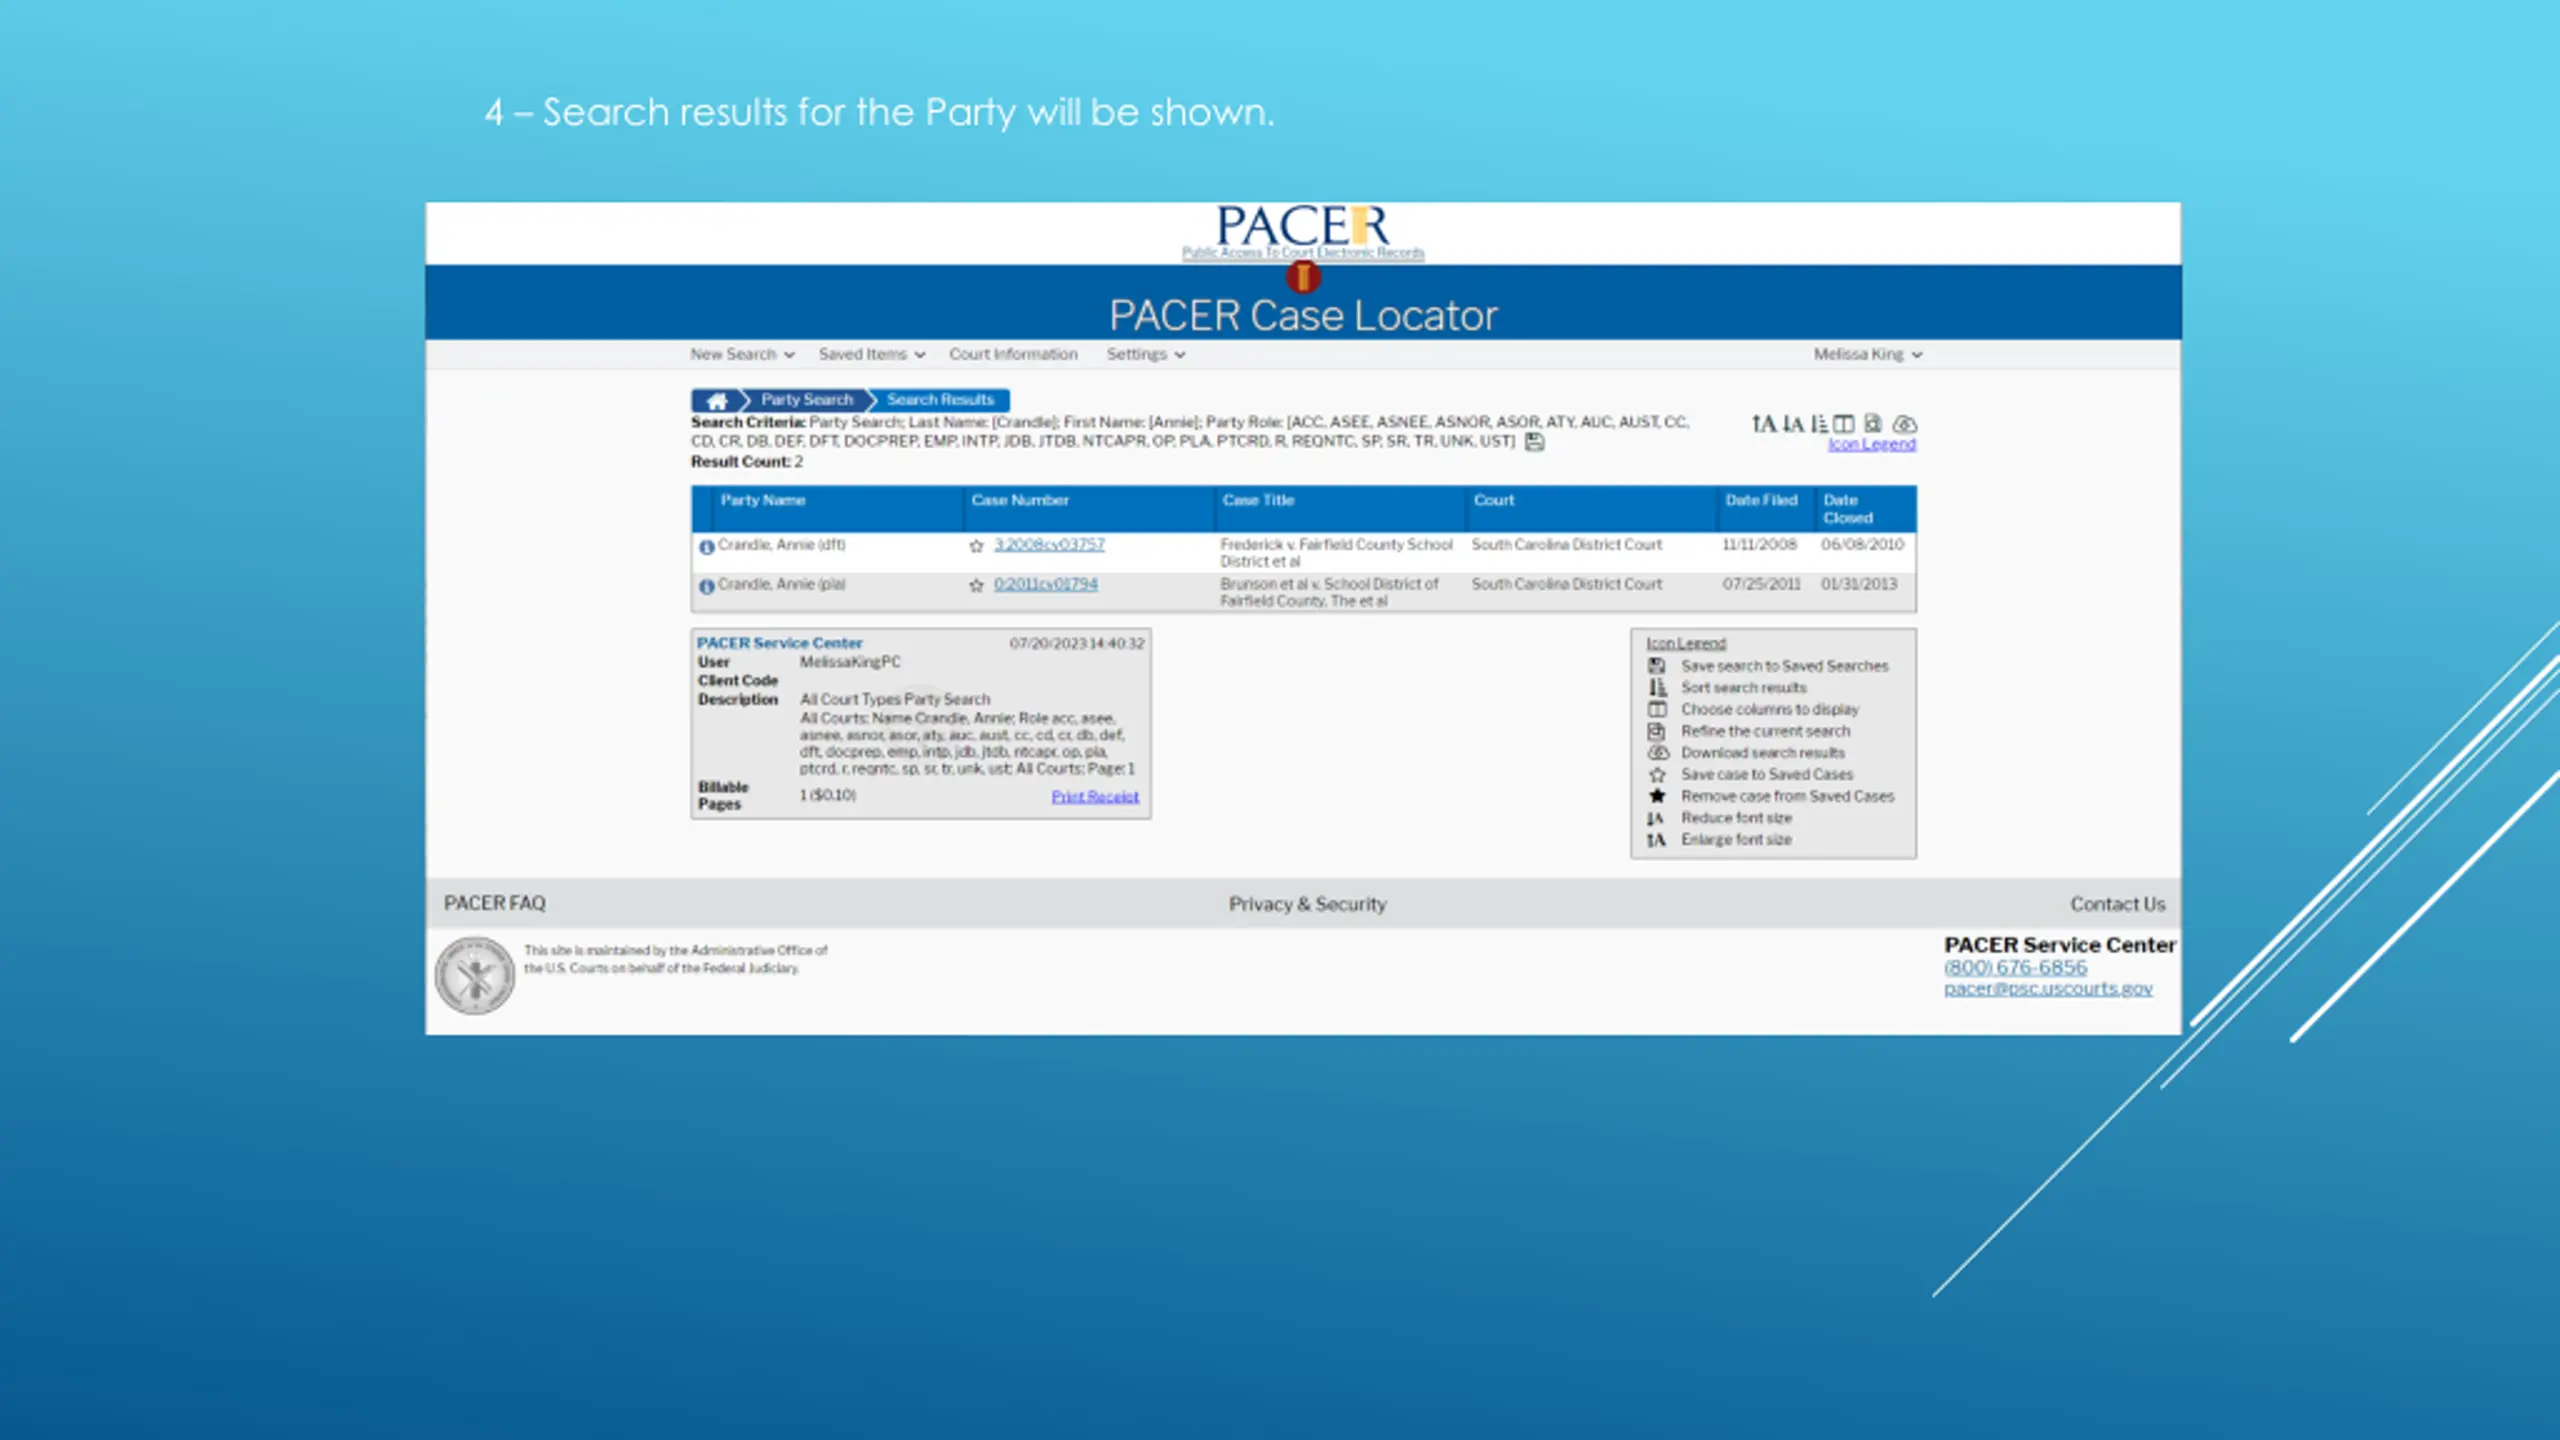The height and width of the screenshot is (1440, 2560).
Task: Click South Carolina District Court in first row
Action: point(1566,545)
